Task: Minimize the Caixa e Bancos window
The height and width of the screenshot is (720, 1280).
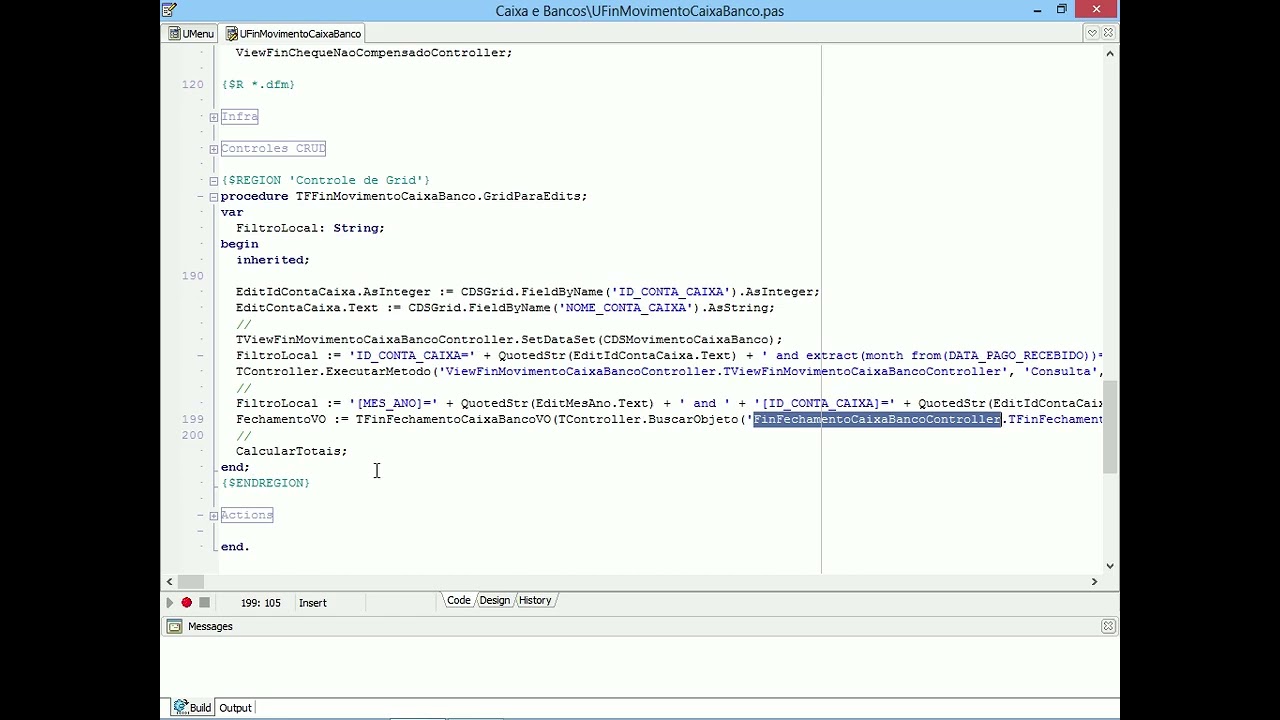Action: coord(1037,10)
